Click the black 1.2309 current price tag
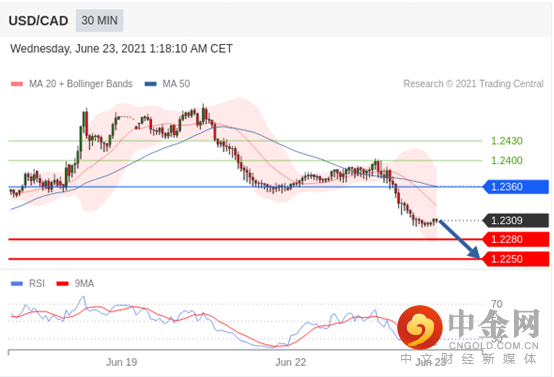This screenshot has width=554, height=377. pos(516,220)
